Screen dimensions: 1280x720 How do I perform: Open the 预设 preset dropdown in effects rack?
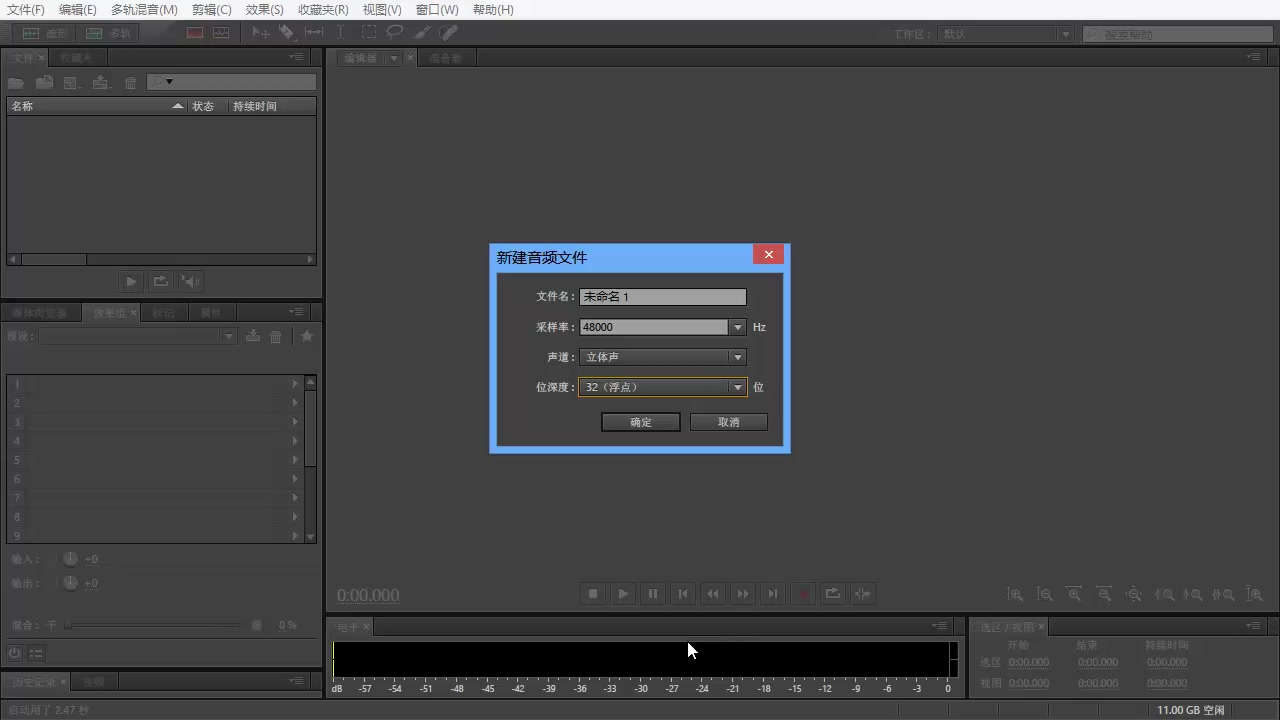137,336
